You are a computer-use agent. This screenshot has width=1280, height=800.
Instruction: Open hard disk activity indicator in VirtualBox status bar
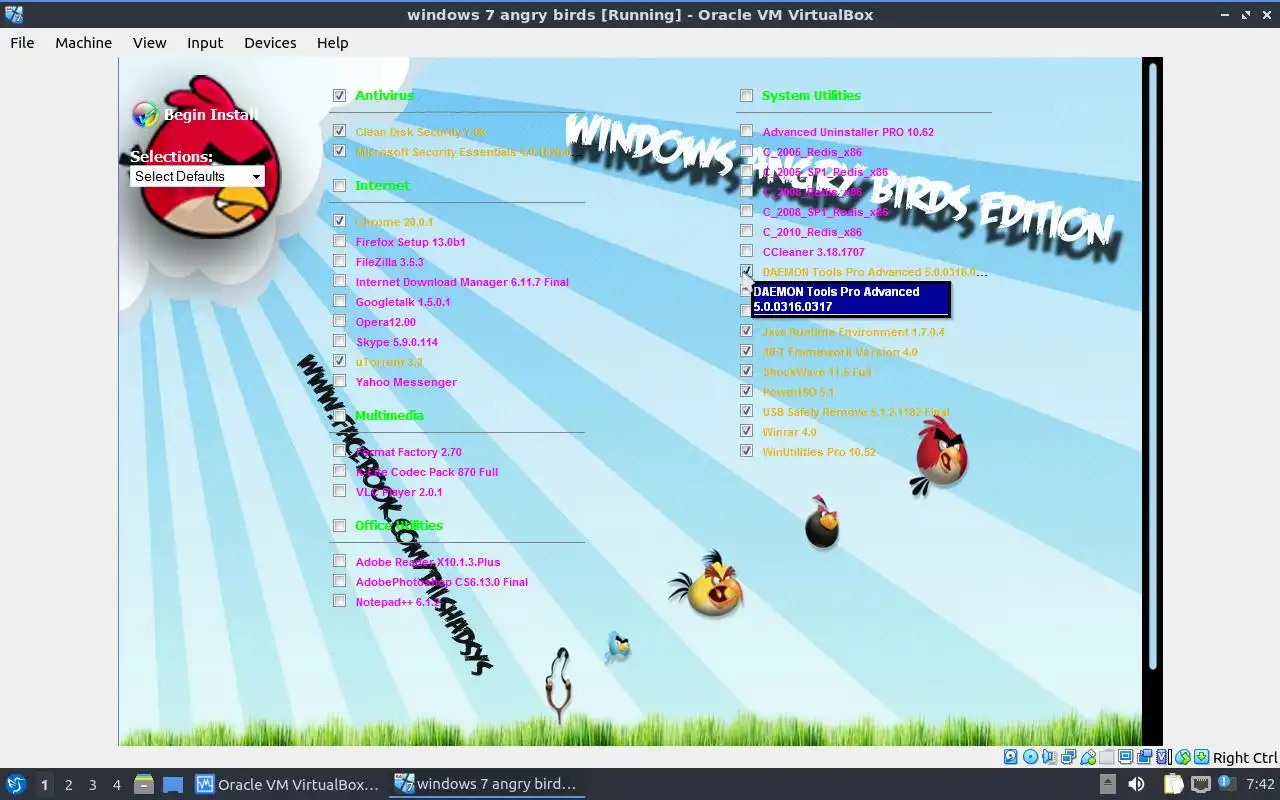[x=1010, y=757]
